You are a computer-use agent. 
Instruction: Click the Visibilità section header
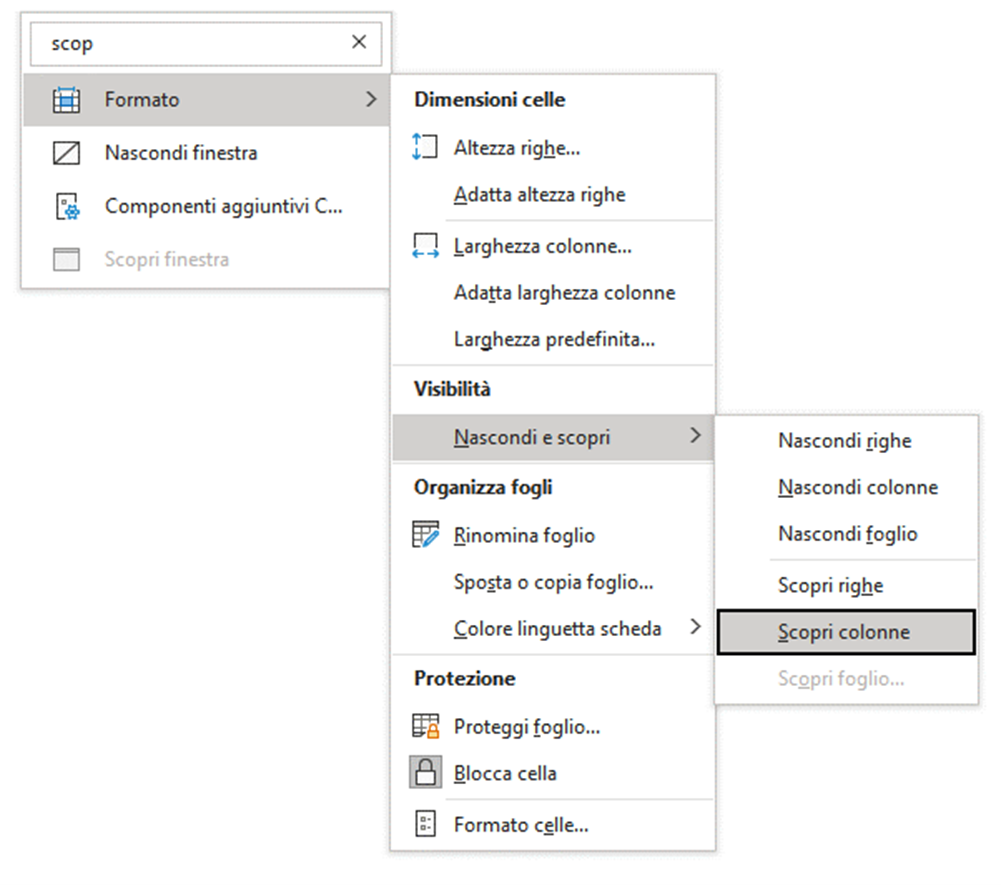click(453, 389)
